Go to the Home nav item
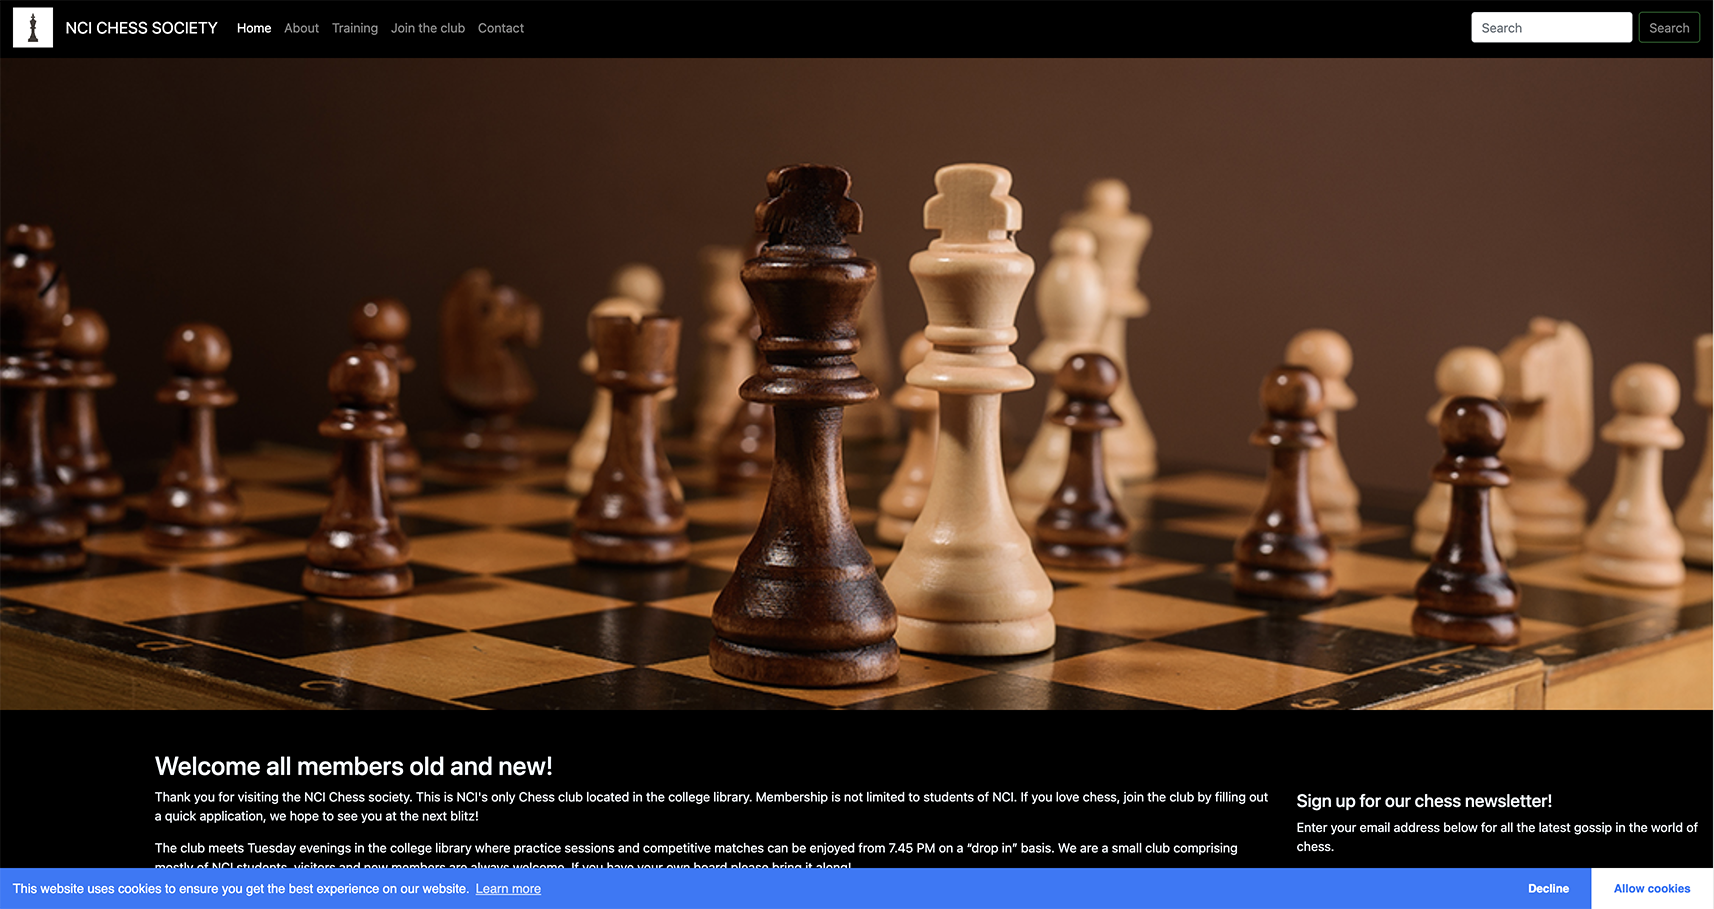This screenshot has height=909, width=1714. (x=254, y=28)
